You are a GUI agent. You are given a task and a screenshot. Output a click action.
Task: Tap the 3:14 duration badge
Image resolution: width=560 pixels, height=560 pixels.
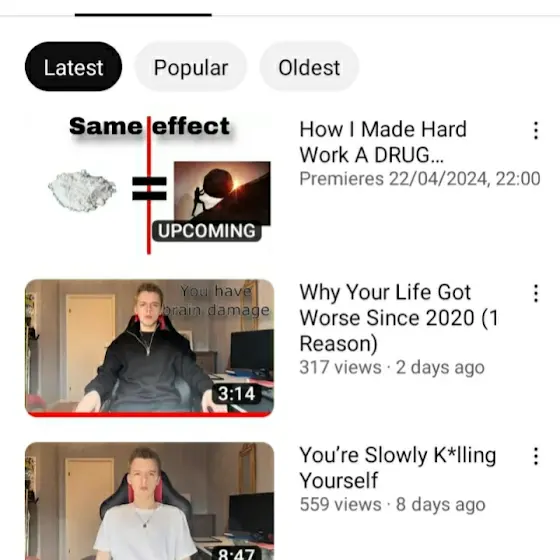coord(236,394)
